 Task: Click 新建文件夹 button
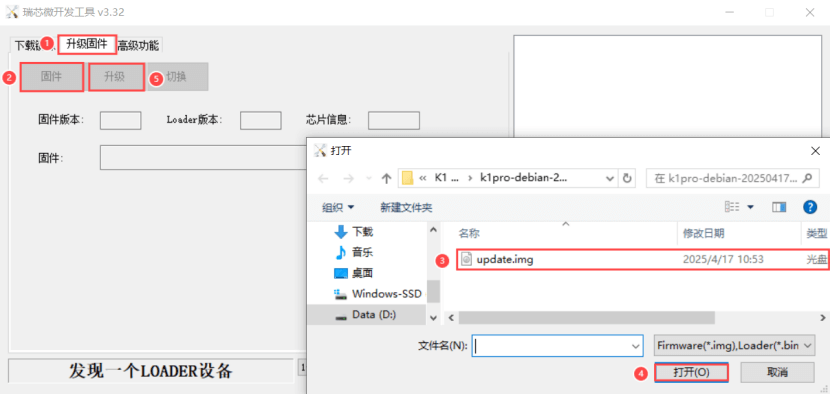tap(406, 207)
